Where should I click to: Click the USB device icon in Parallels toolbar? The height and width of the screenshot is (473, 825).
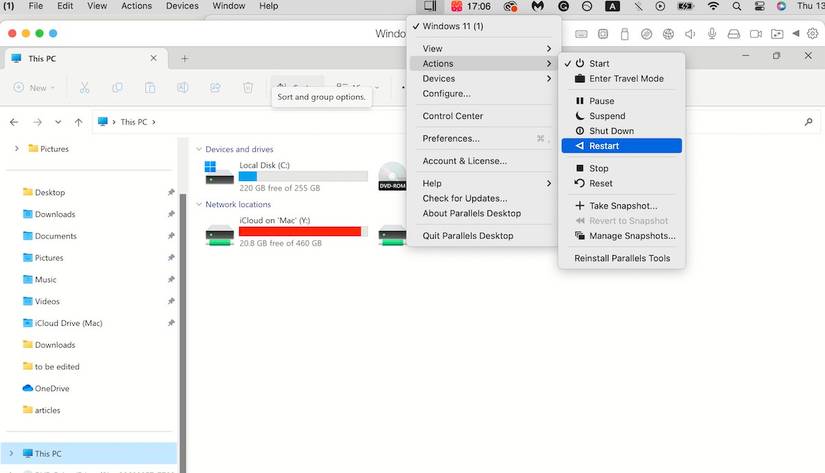[x=625, y=34]
